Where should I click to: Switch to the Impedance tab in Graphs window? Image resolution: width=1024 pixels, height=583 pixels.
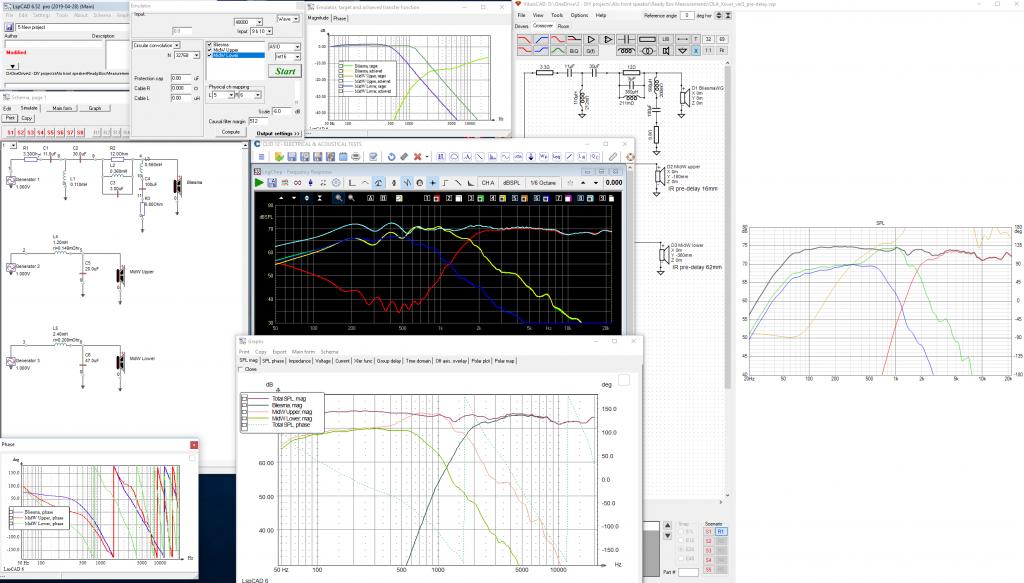300,360
